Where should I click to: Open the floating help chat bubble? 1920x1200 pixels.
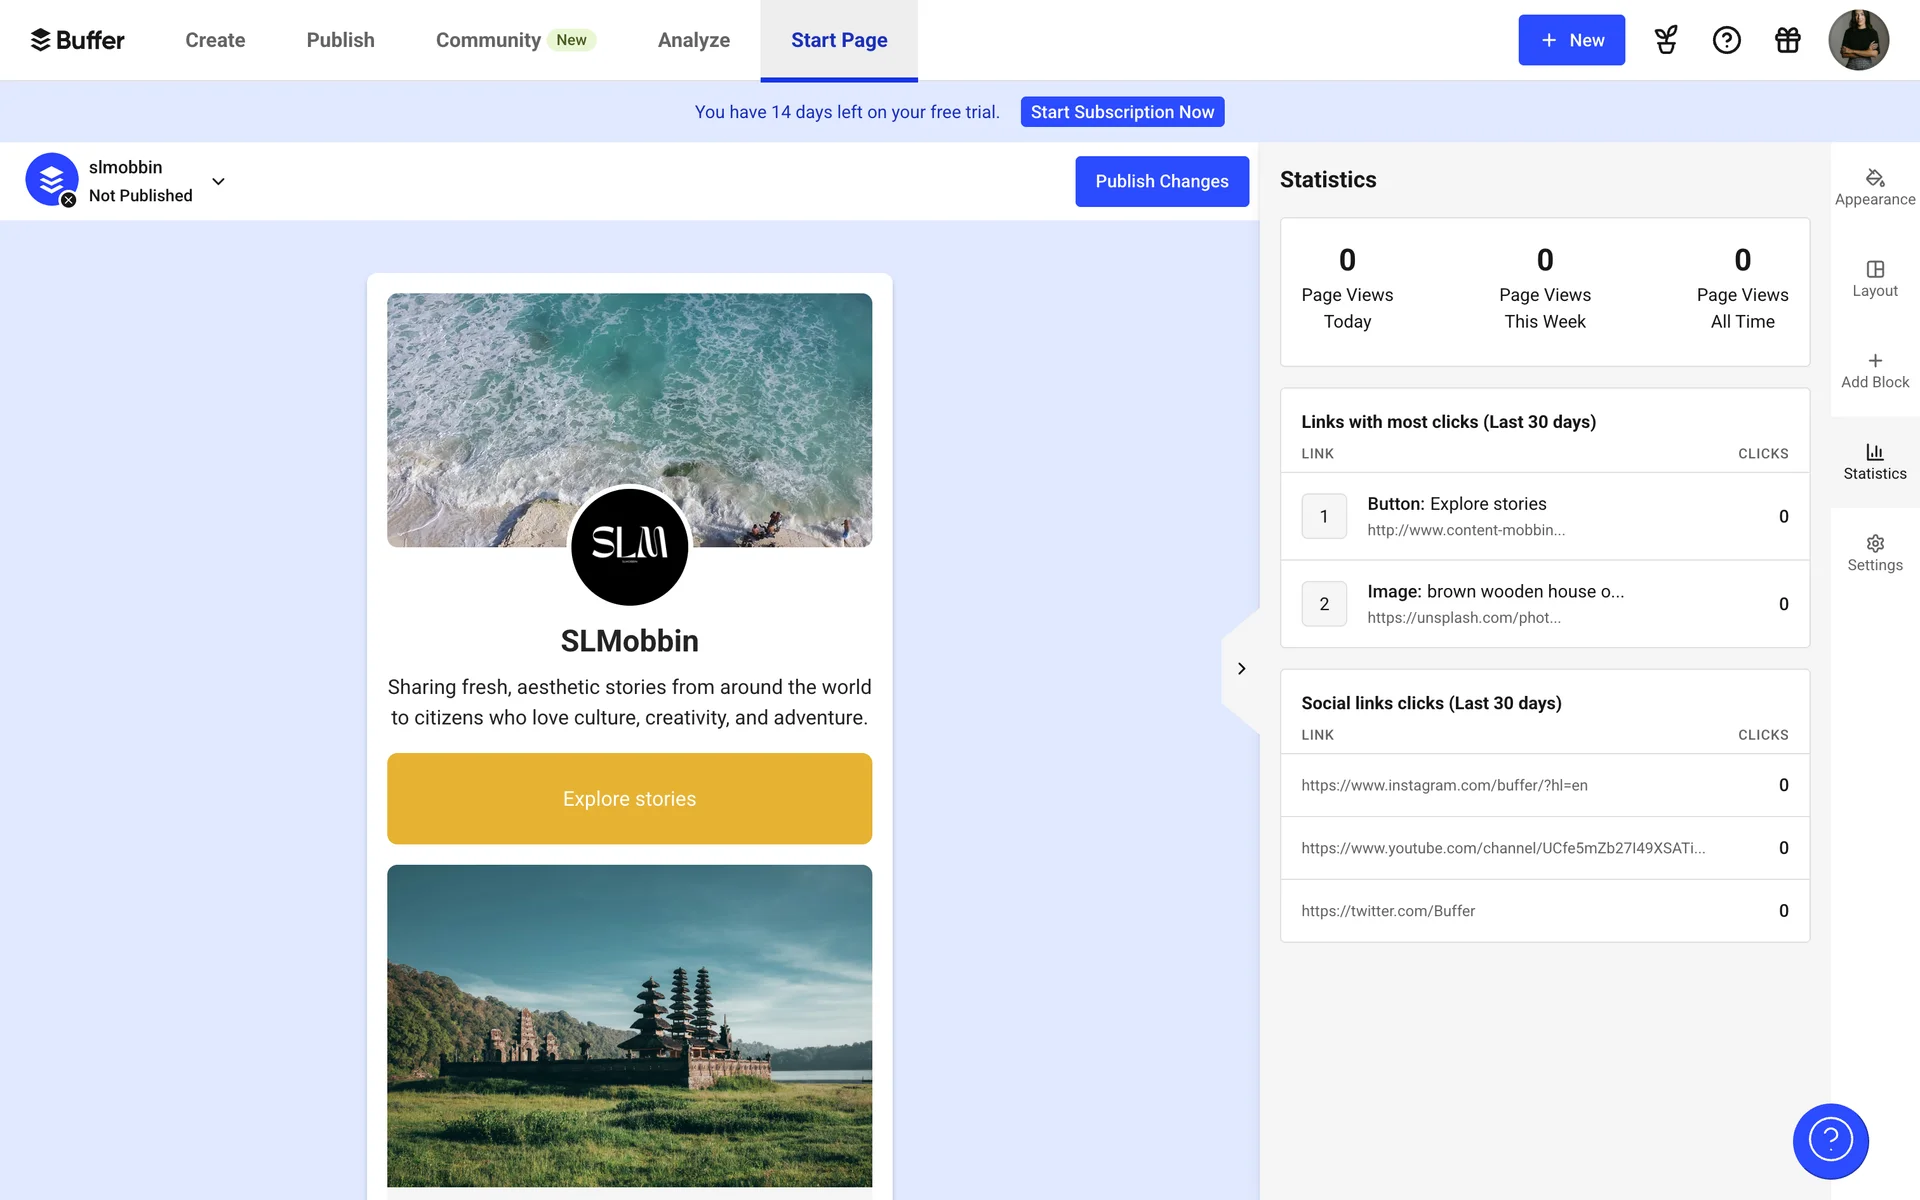[x=1830, y=1140]
